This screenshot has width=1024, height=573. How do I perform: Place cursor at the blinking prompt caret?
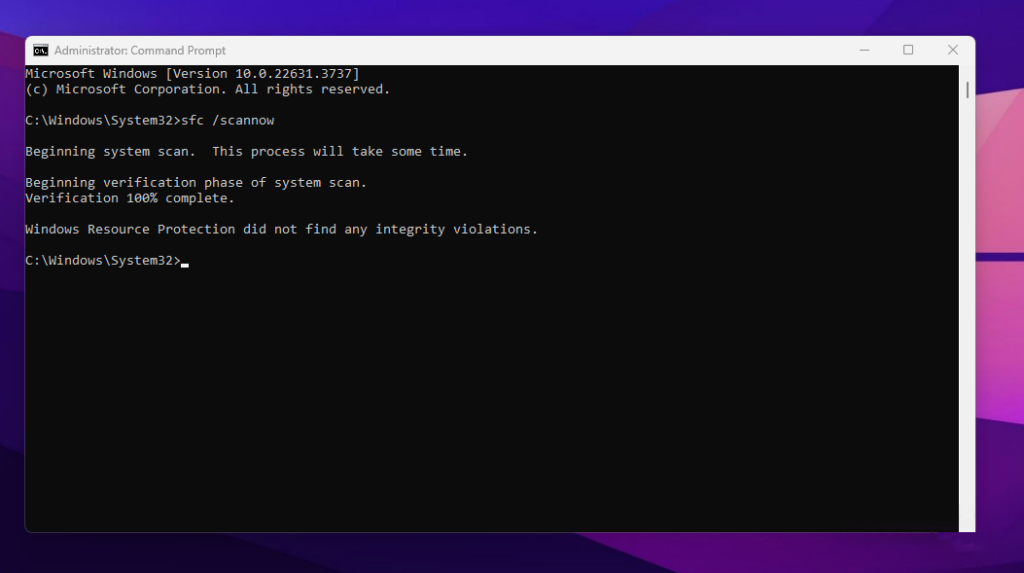pyautogui.click(x=185, y=262)
